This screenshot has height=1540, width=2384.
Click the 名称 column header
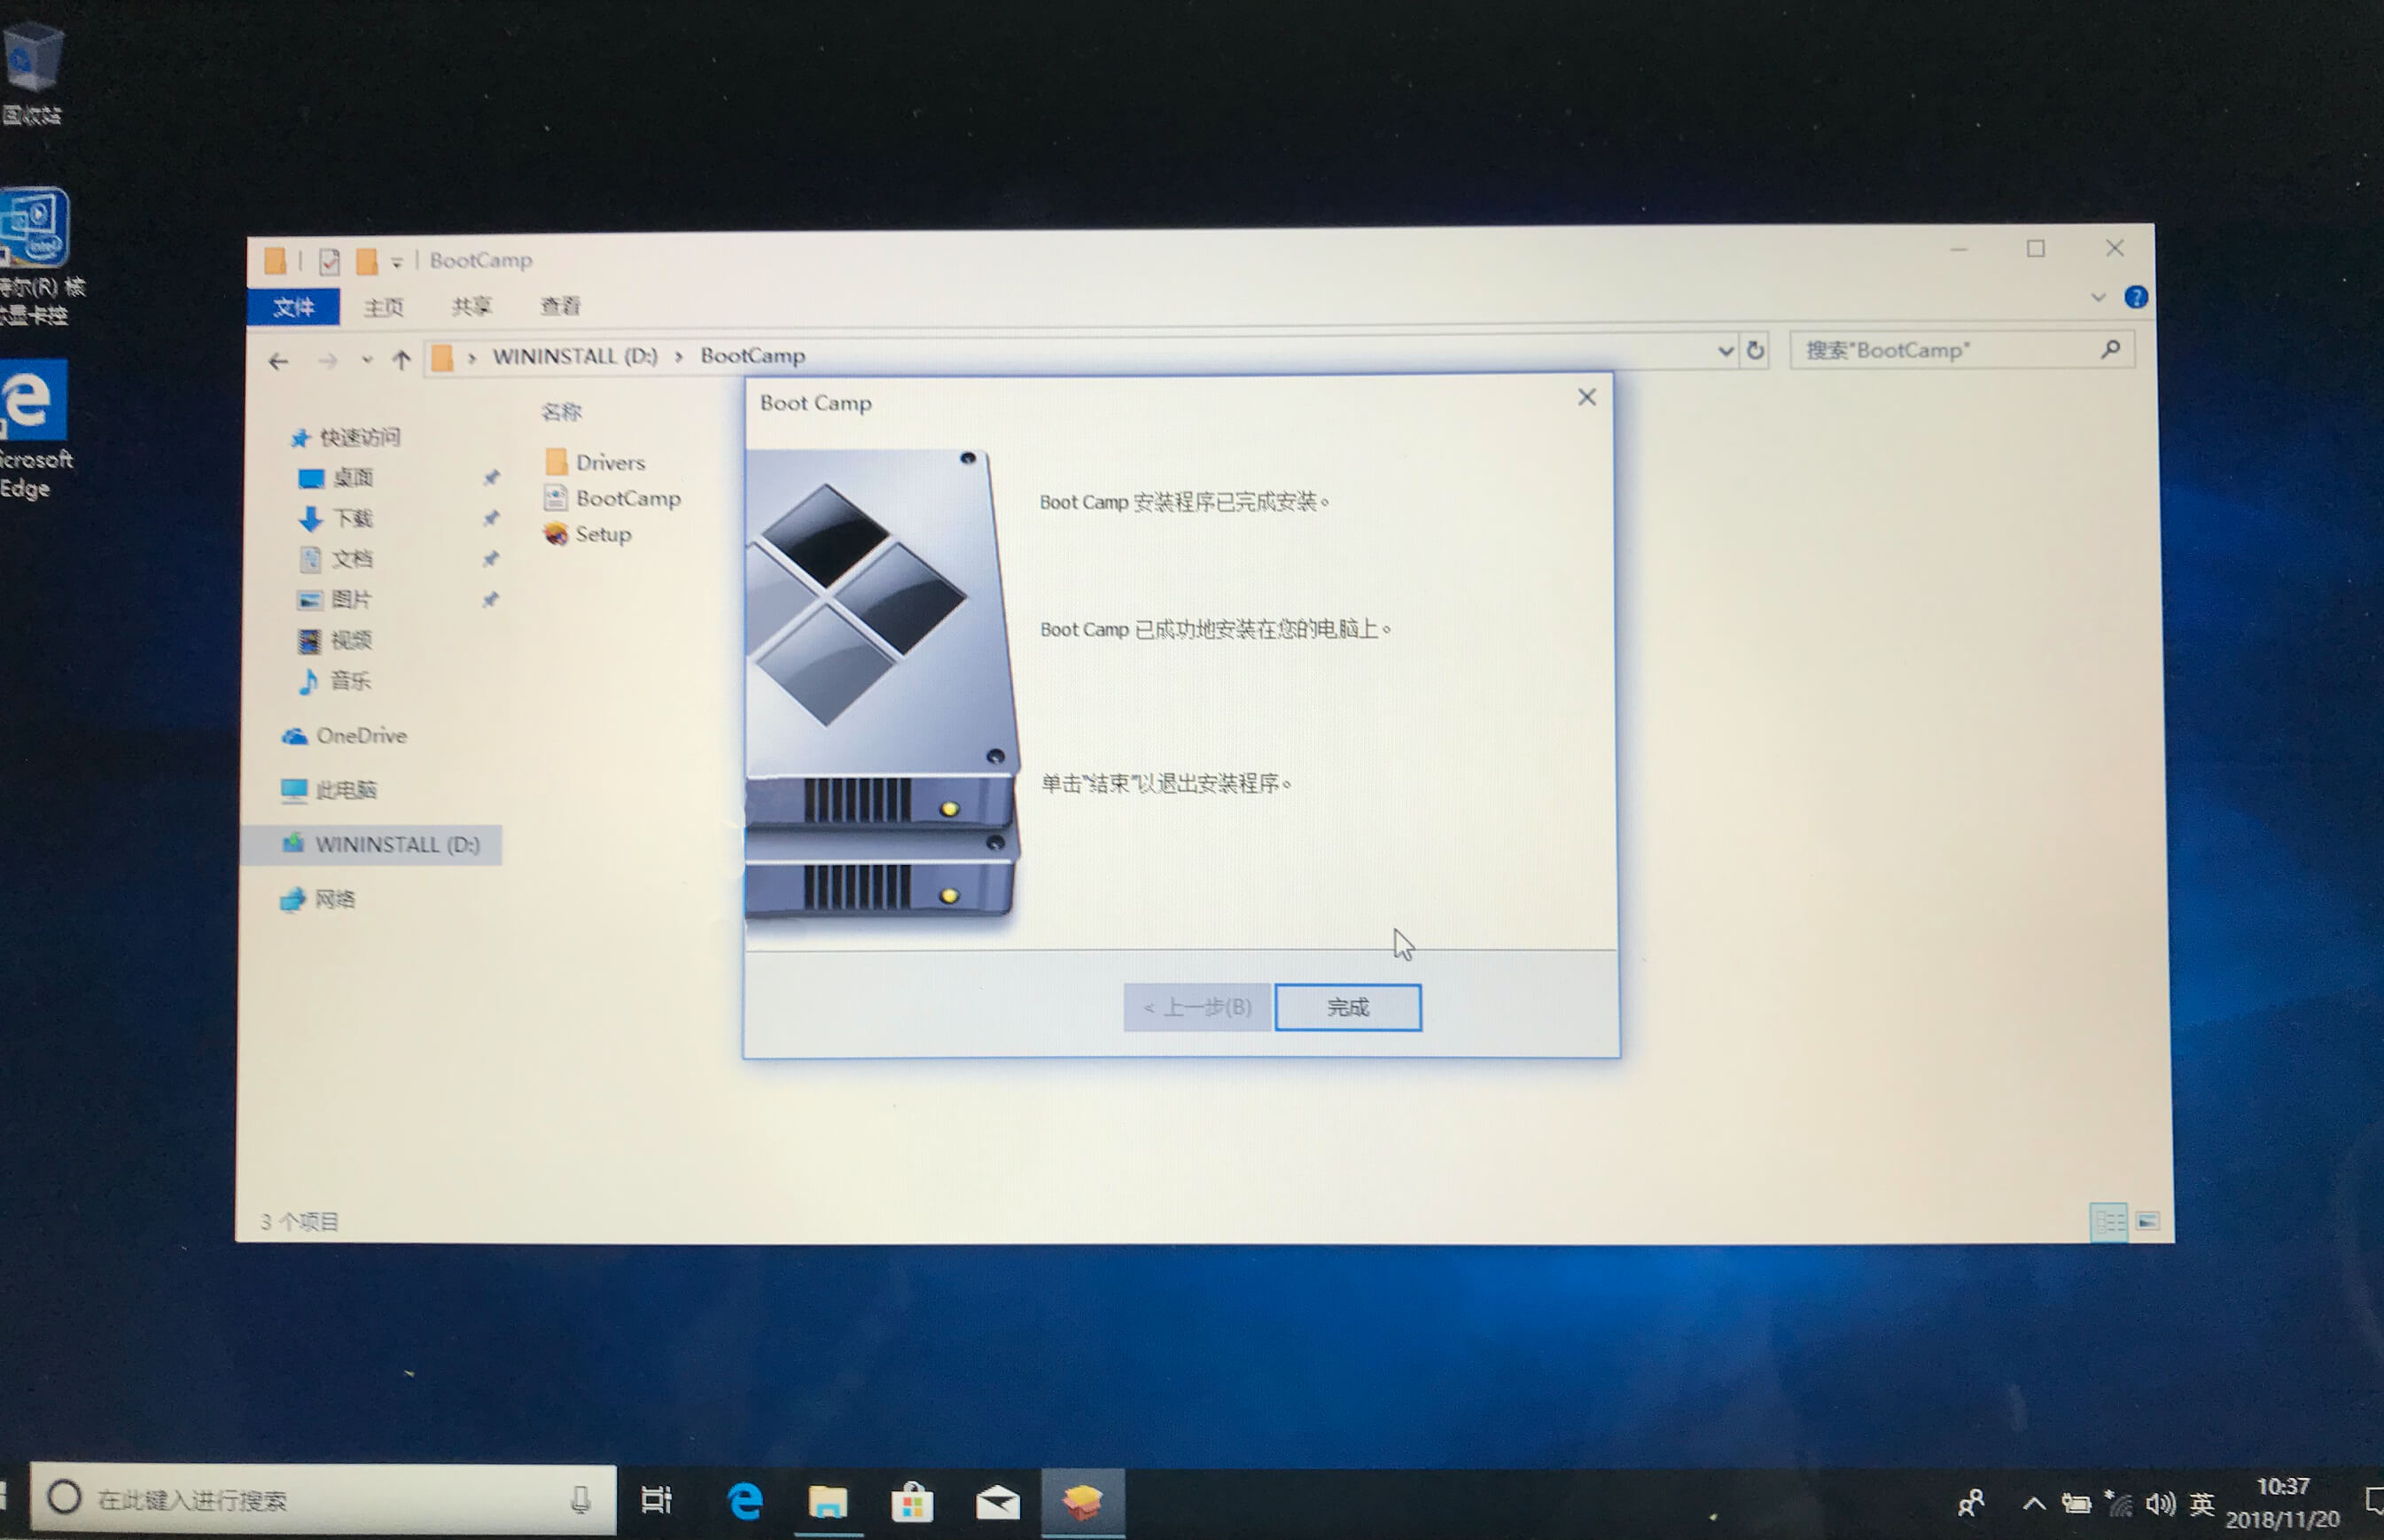(561, 411)
